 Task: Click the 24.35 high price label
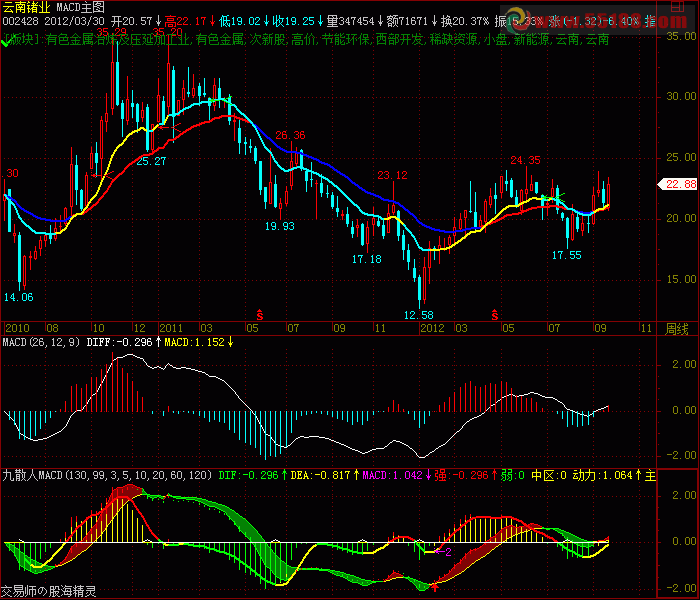point(525,160)
